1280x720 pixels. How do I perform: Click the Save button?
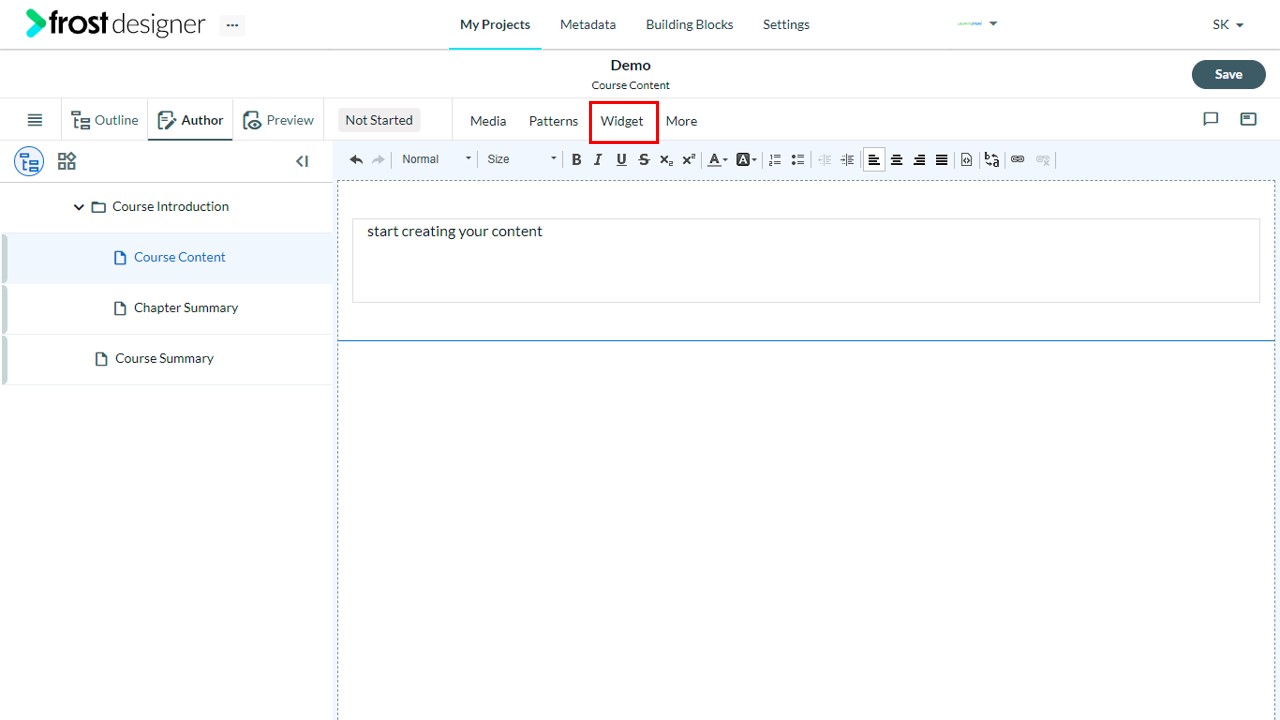click(x=1228, y=74)
